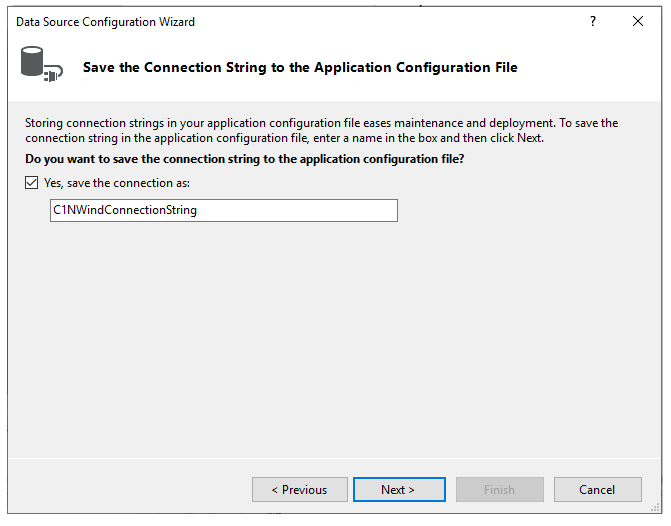Go back with the Previous button
The image size is (671, 526).
(x=300, y=490)
